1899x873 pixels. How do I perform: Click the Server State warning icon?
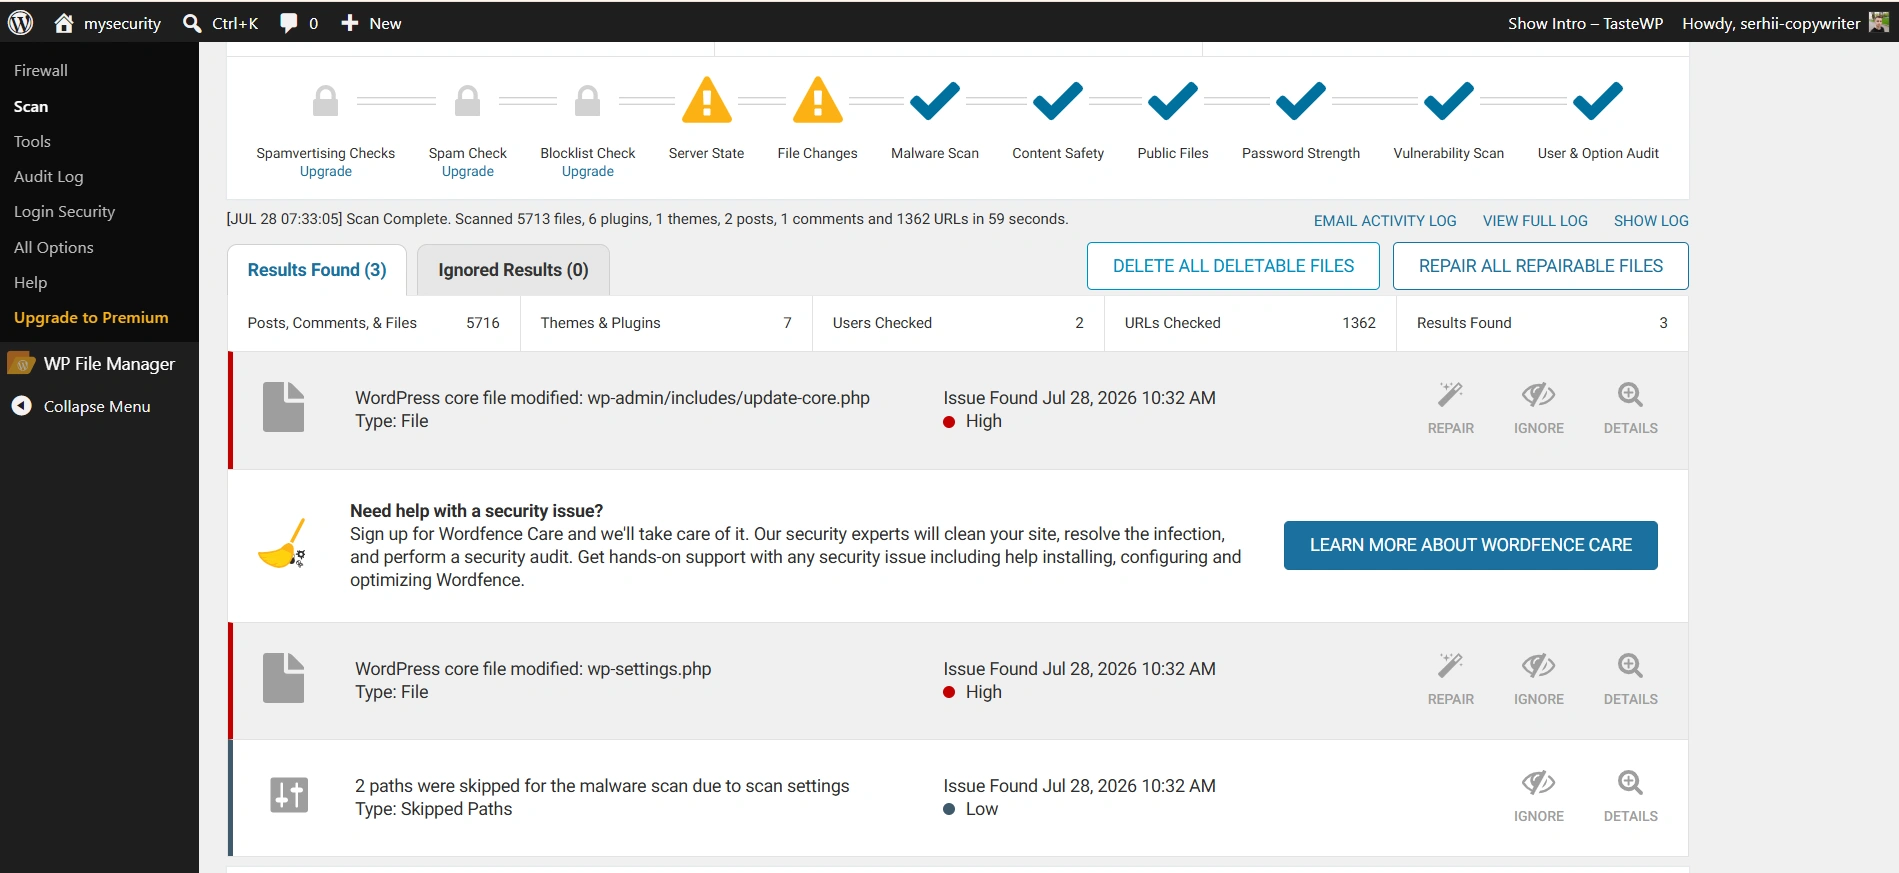tap(707, 100)
